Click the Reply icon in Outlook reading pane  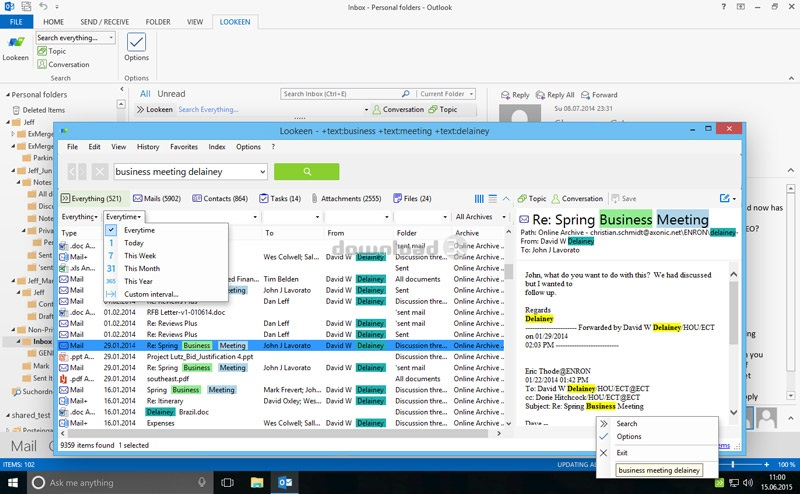pyautogui.click(x=515, y=95)
